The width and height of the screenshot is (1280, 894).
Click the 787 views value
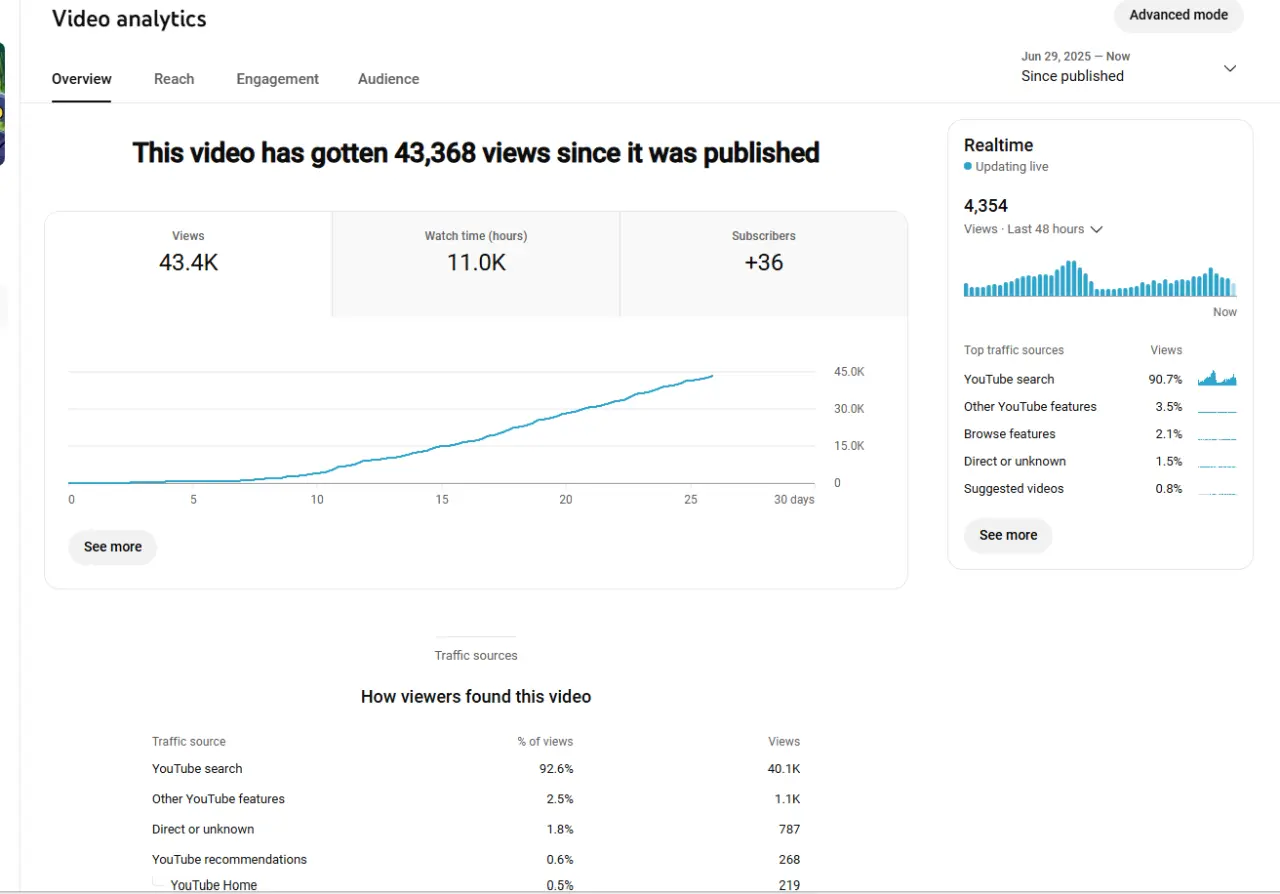(x=789, y=829)
